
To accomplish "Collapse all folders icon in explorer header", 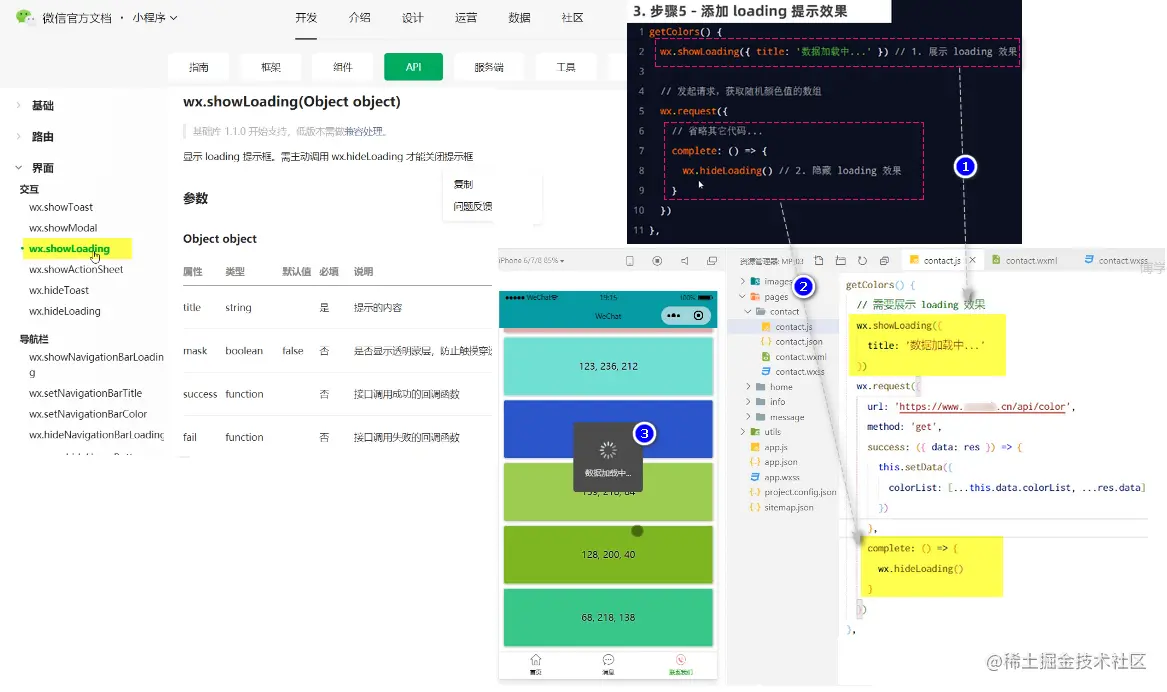I will point(884,260).
